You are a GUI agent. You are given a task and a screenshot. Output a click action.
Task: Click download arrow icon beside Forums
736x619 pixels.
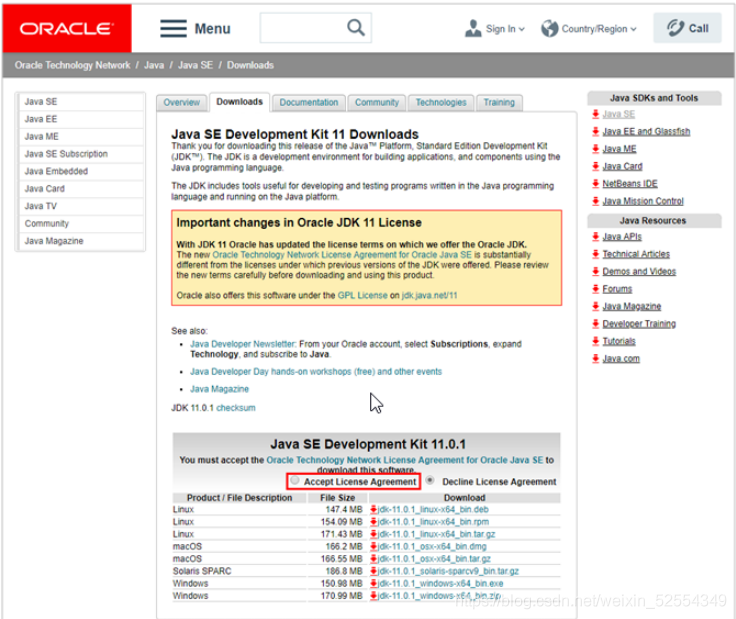click(596, 288)
